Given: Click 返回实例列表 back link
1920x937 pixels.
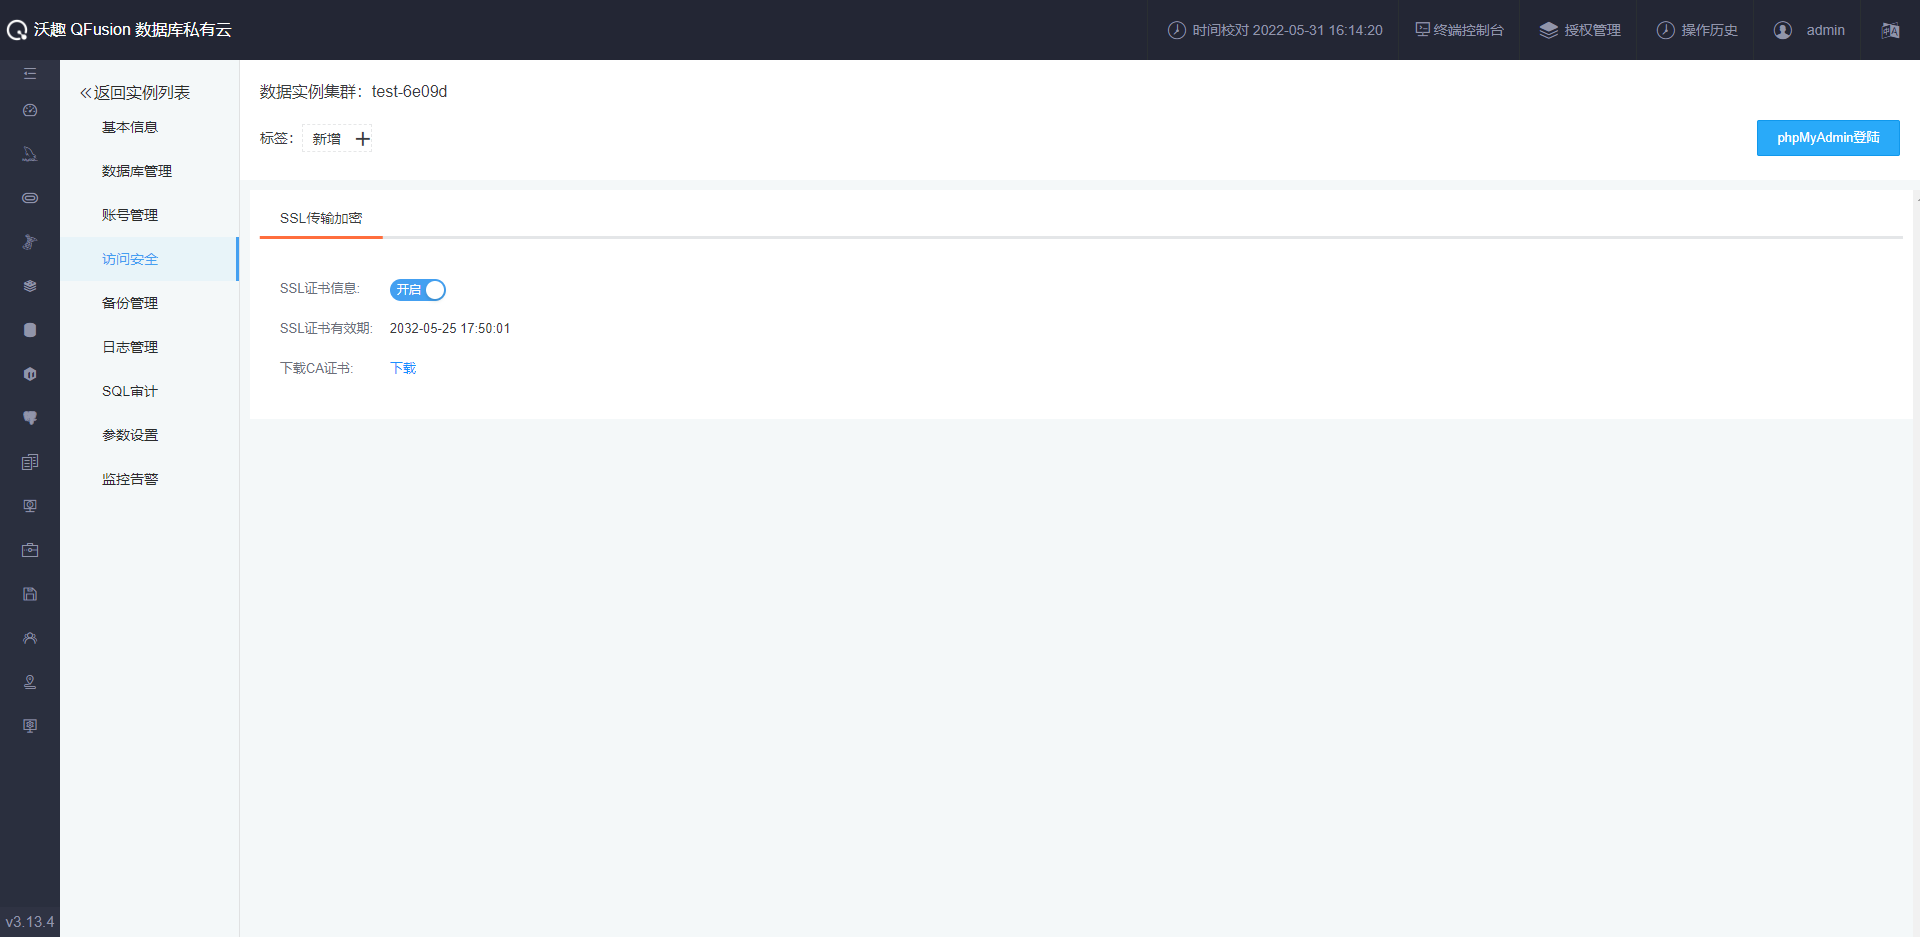Looking at the screenshot, I should point(135,92).
